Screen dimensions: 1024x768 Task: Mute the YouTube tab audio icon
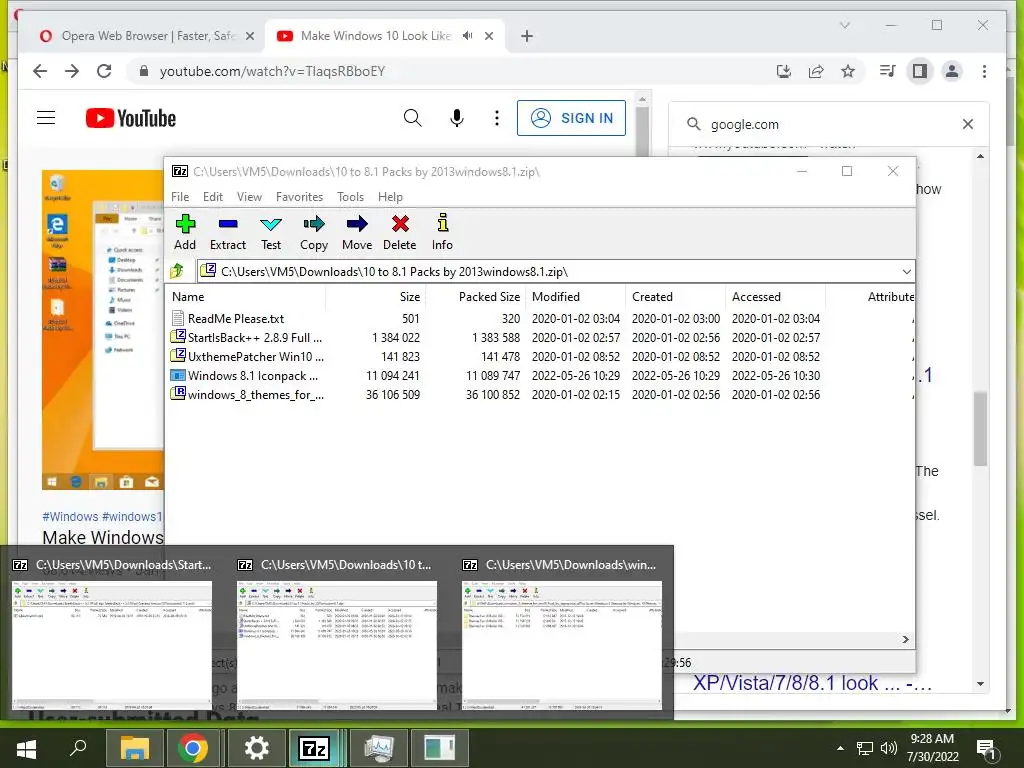click(467, 36)
